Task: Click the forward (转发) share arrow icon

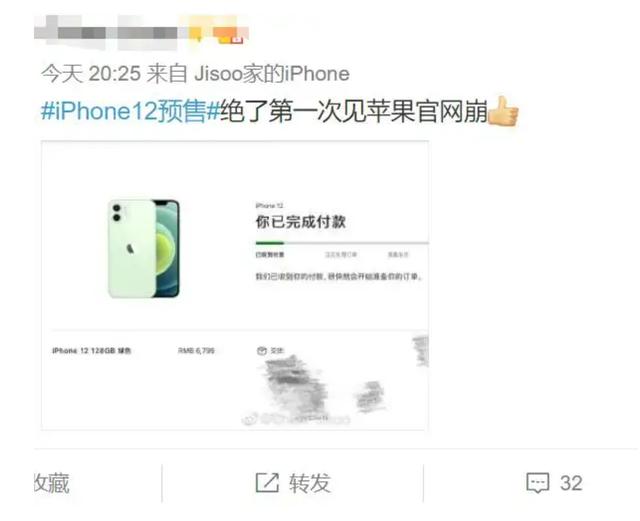Action: pyautogui.click(x=267, y=483)
